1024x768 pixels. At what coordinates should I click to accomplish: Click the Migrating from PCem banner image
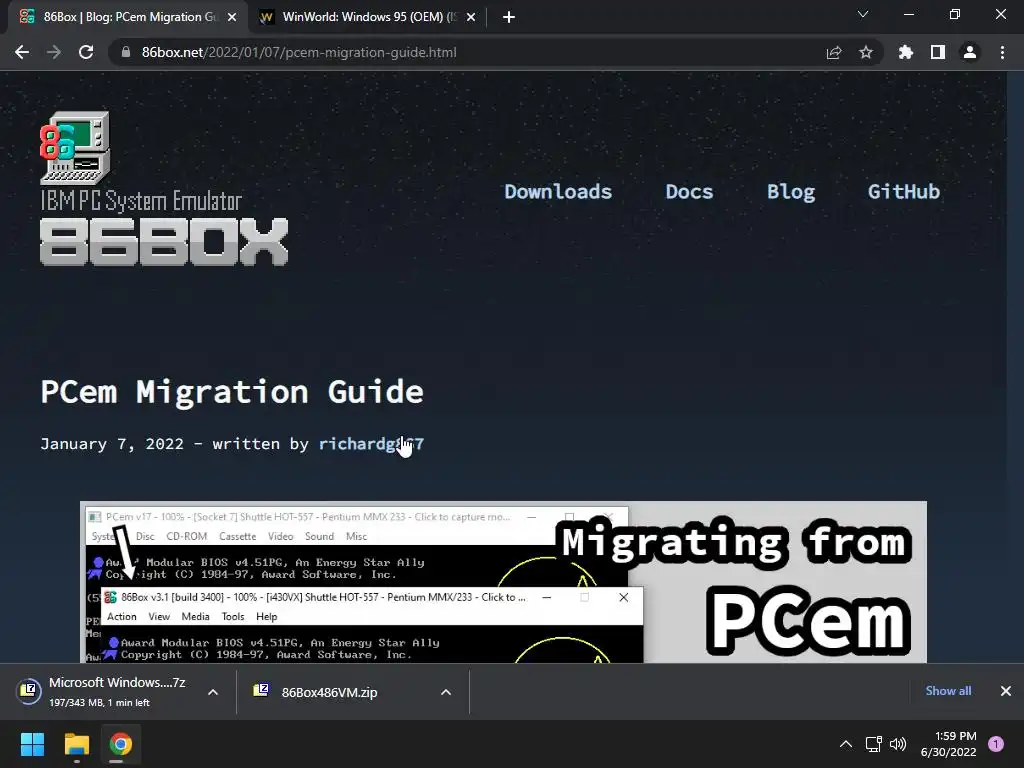[x=503, y=582]
